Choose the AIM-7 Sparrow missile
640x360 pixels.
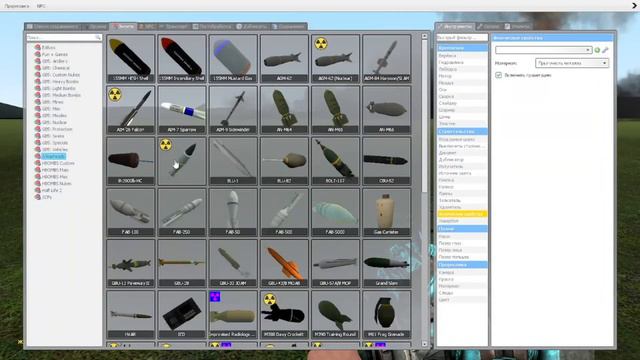[182, 110]
